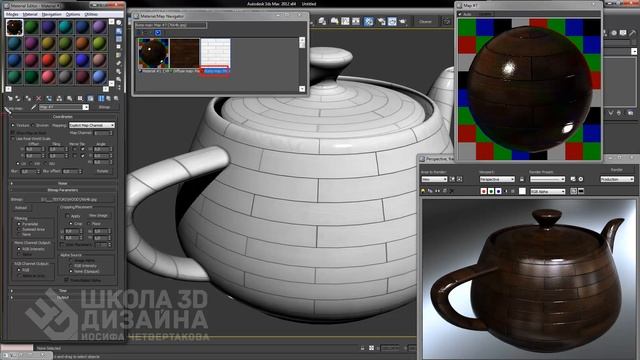Expand the Time rollout

[62, 291]
